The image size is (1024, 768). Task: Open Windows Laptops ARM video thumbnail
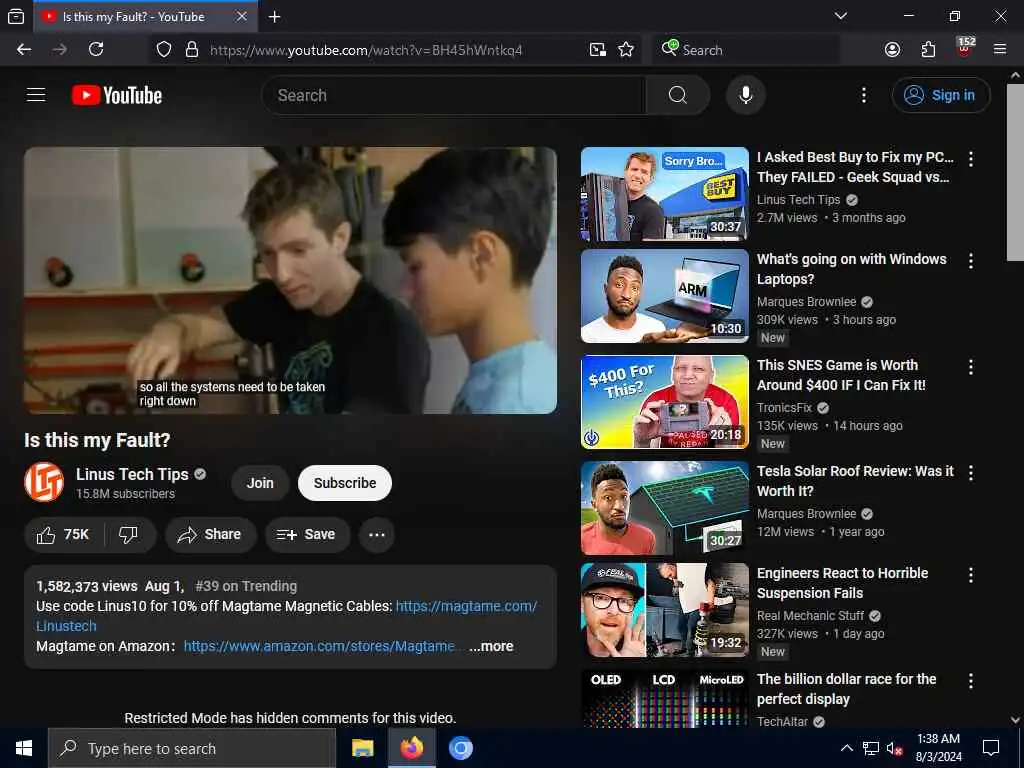pyautogui.click(x=665, y=296)
